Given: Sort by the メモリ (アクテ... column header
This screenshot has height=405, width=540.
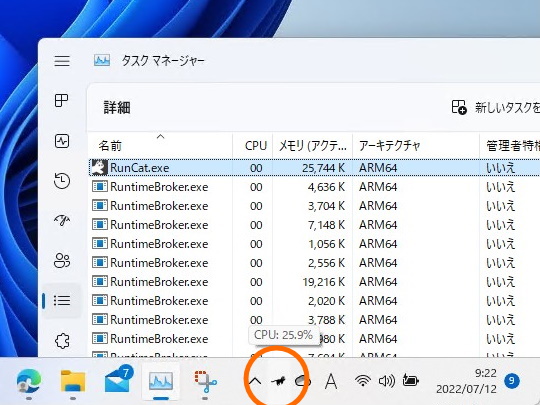Looking at the screenshot, I should pyautogui.click(x=313, y=146).
